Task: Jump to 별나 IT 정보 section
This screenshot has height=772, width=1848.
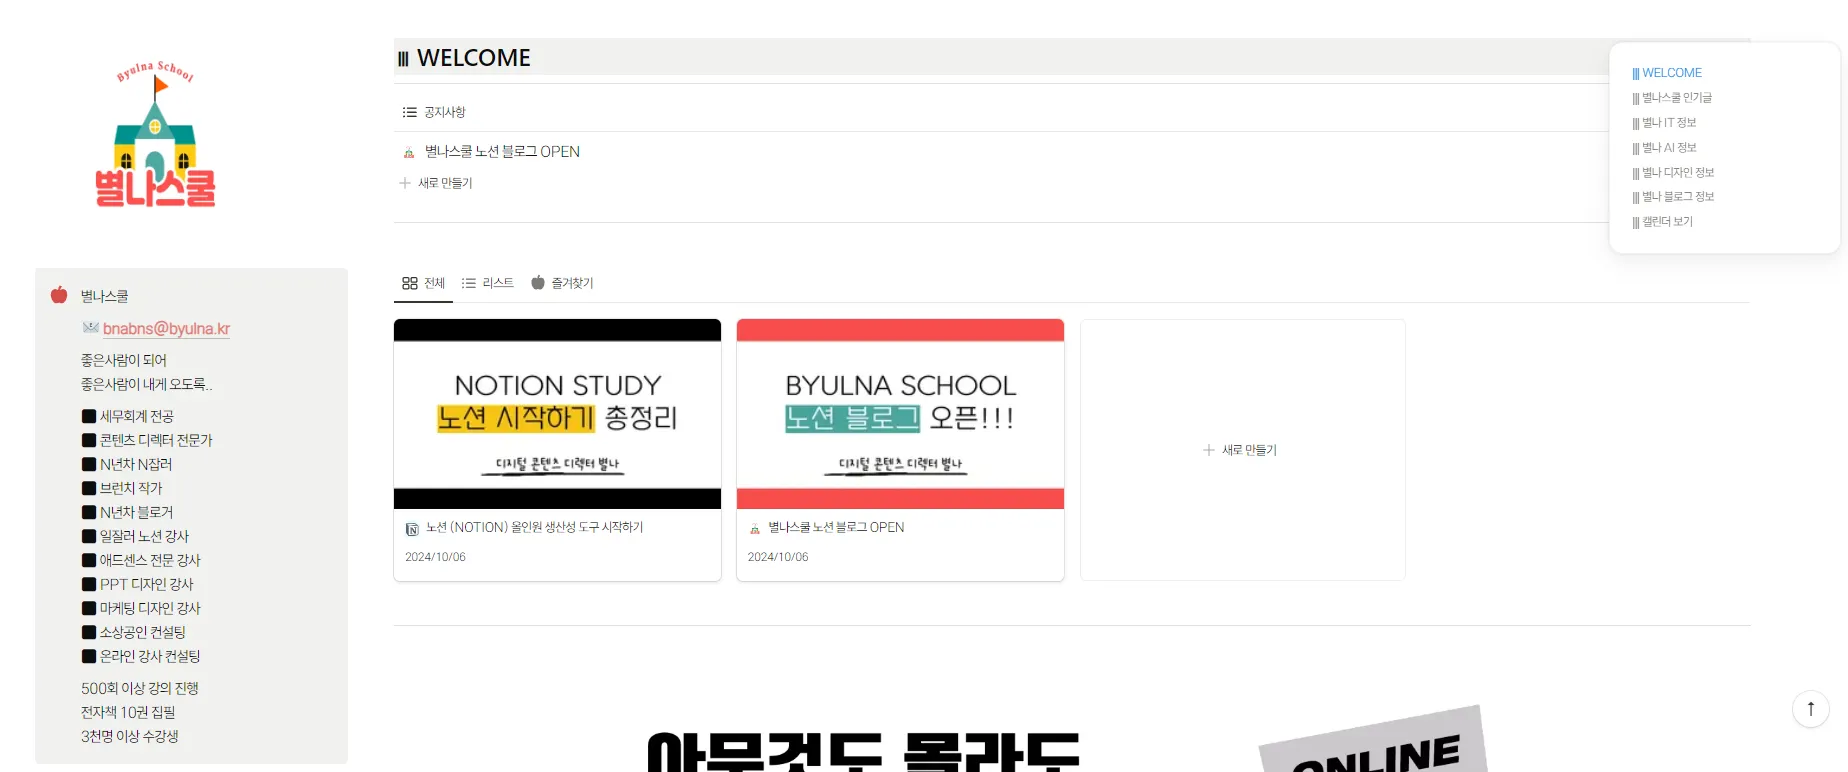Action: click(x=1664, y=123)
